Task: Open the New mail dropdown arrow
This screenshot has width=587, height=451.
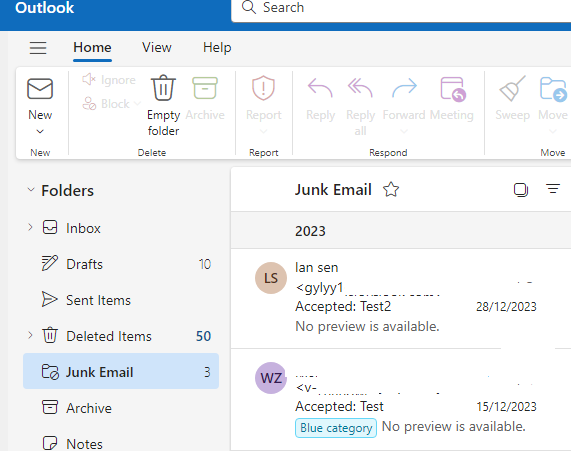Action: click(40, 131)
